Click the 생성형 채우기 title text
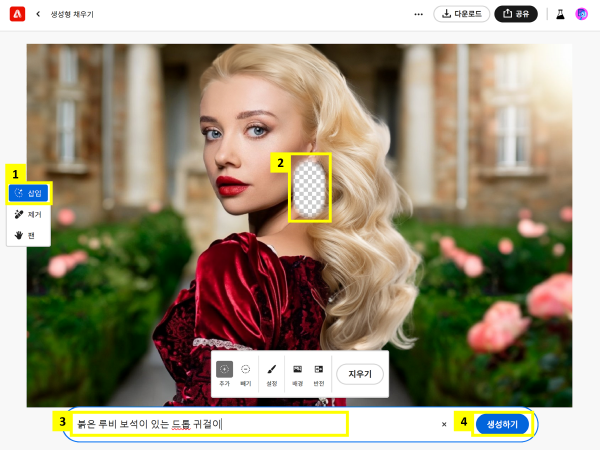 72,14
